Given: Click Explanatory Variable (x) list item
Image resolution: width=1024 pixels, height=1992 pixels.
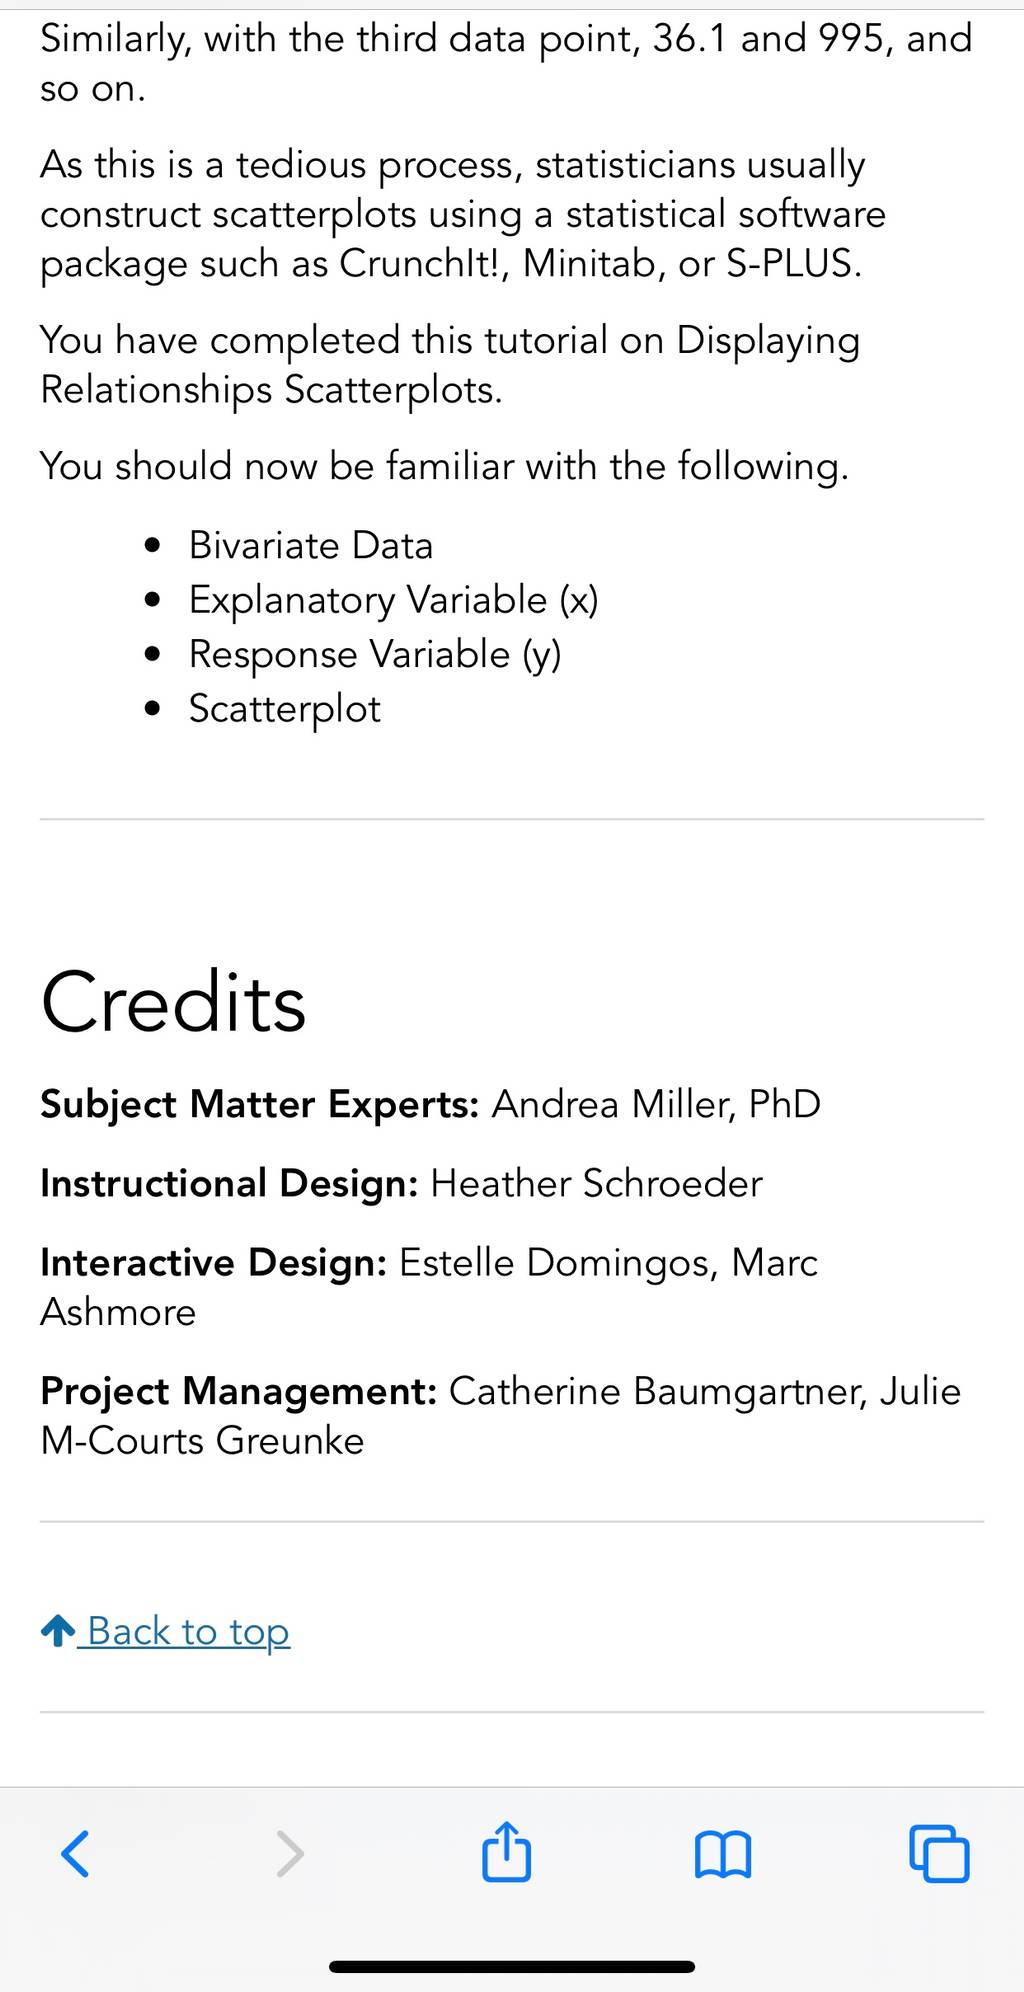Looking at the screenshot, I should coord(394,600).
